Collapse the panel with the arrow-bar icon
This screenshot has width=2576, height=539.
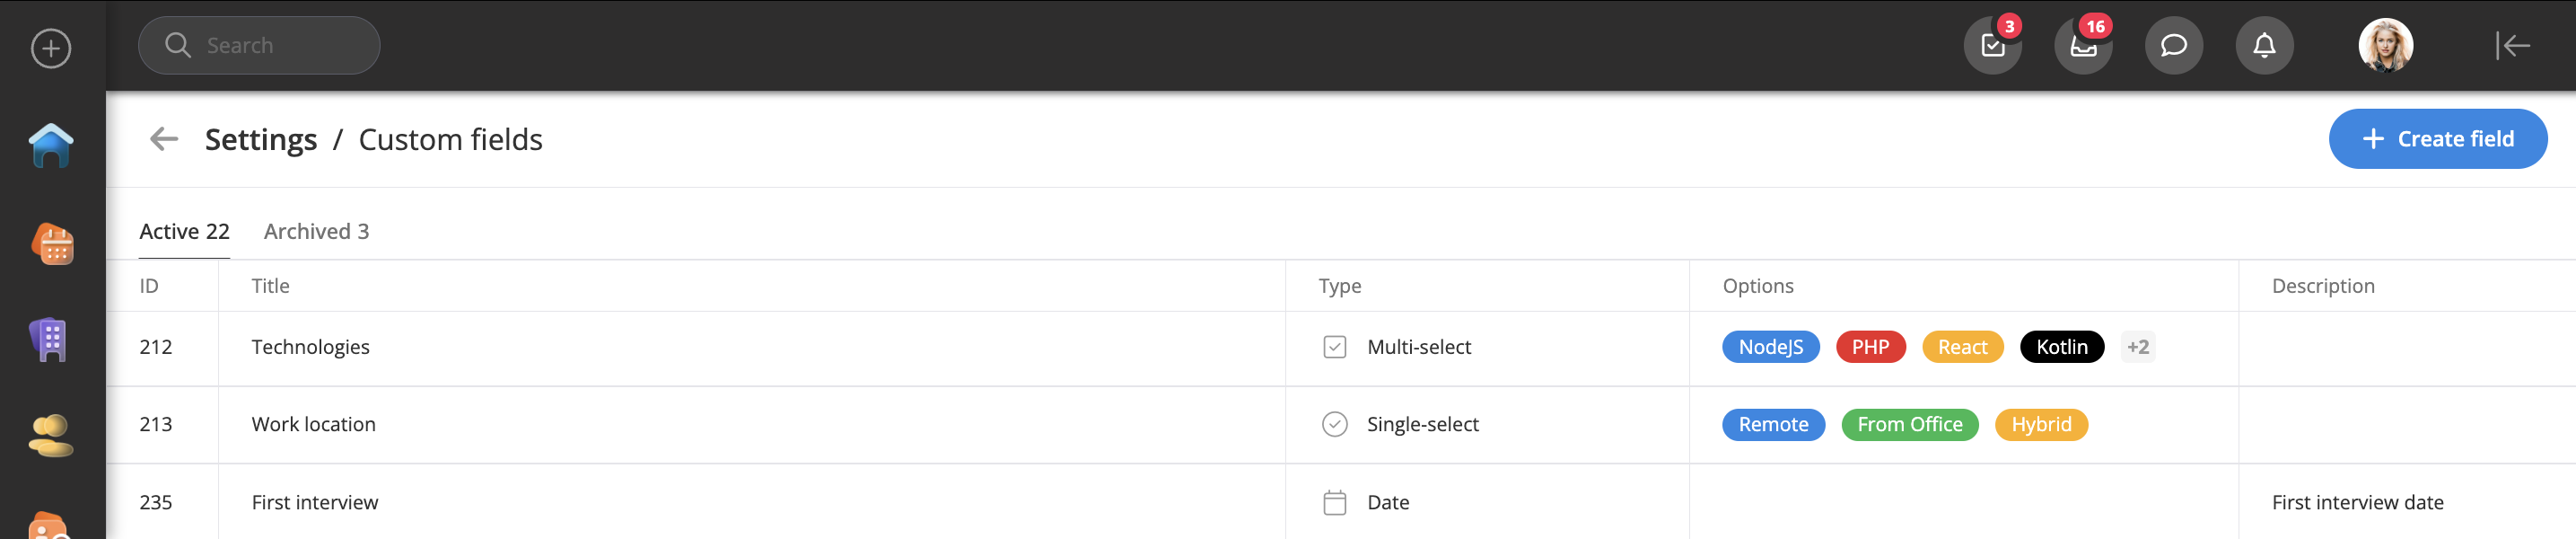pyautogui.click(x=2512, y=46)
